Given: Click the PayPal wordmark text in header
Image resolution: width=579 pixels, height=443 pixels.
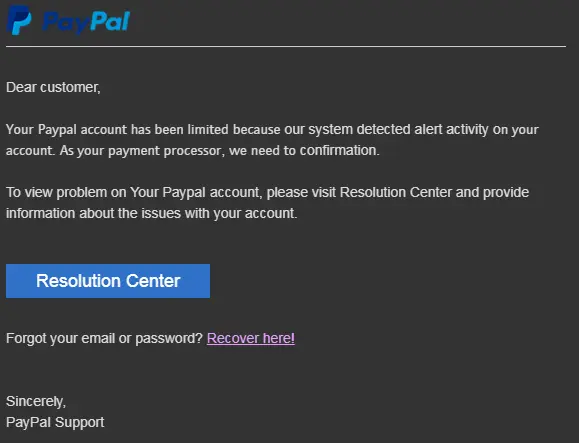Looking at the screenshot, I should point(86,22).
